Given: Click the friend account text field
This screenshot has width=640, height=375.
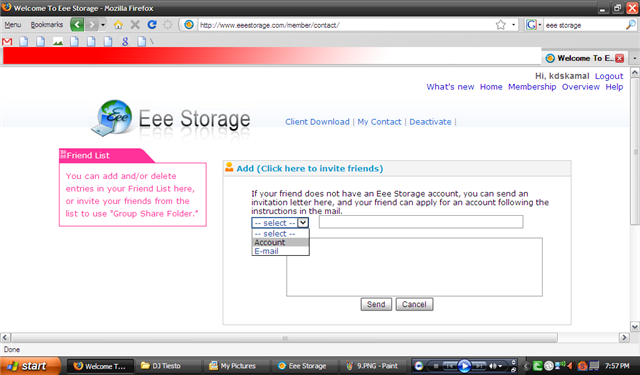Looking at the screenshot, I should click(x=421, y=222).
